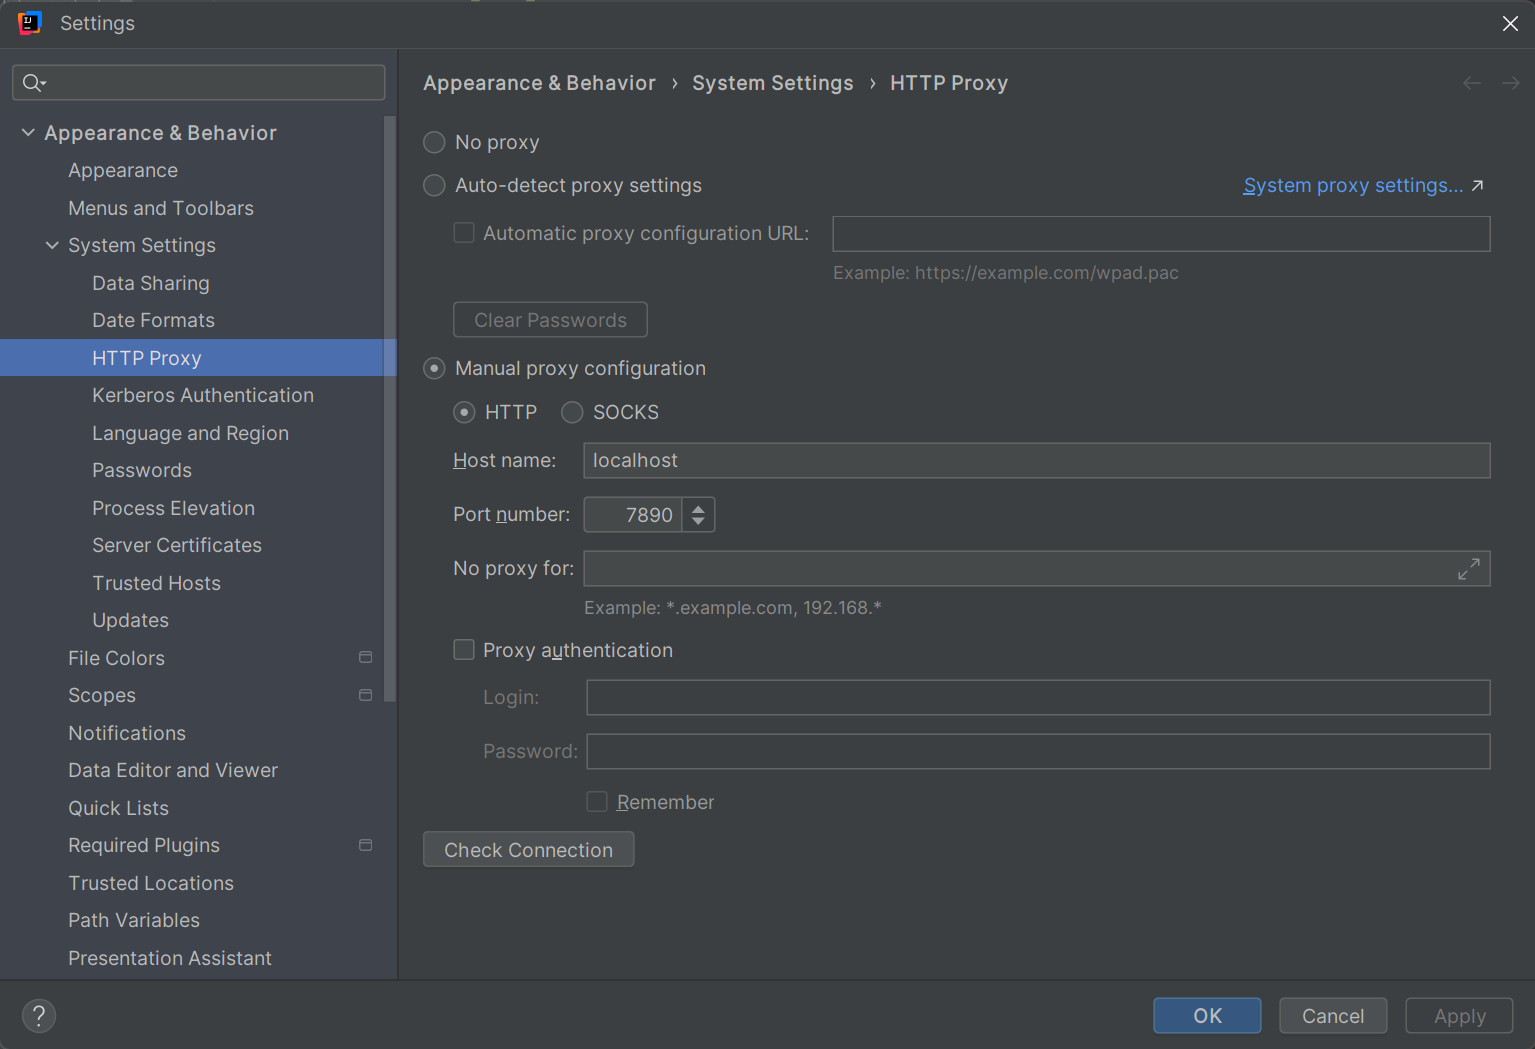1535x1049 pixels.
Task: Select the No proxy radio button
Action: click(x=434, y=143)
